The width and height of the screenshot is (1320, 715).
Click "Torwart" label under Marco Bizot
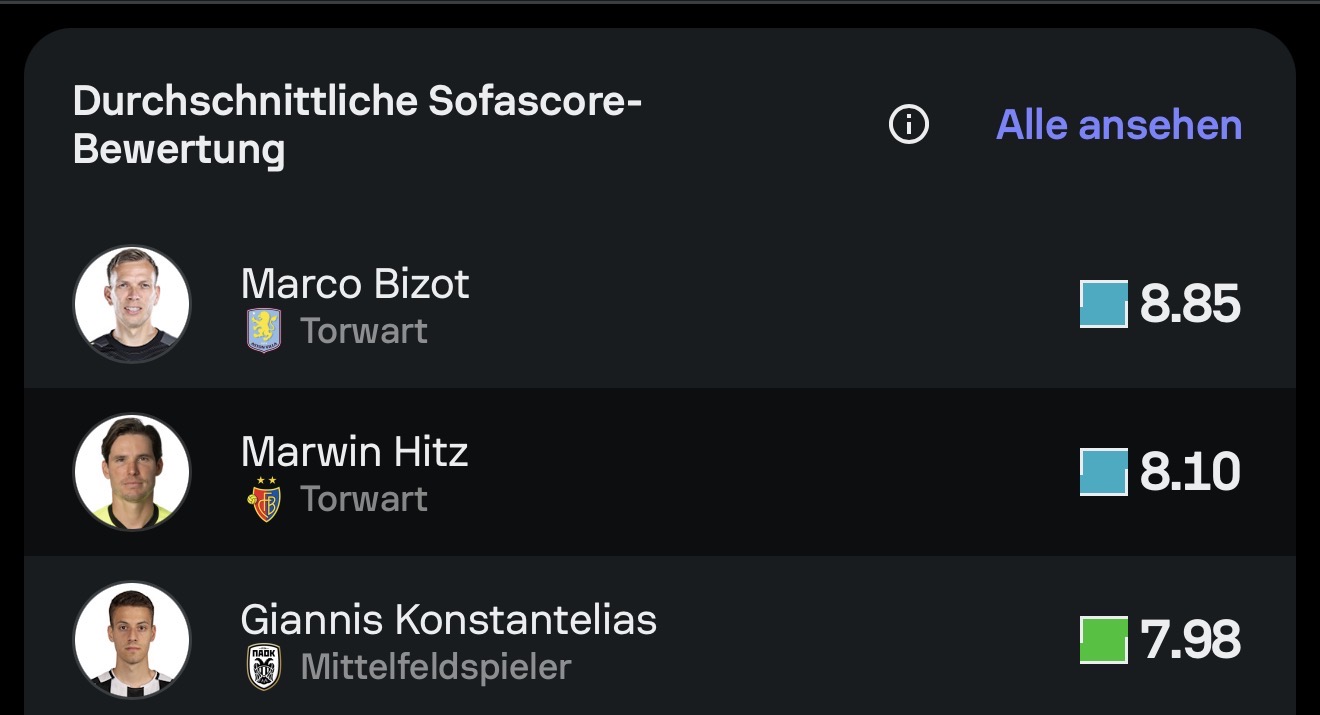click(x=364, y=331)
